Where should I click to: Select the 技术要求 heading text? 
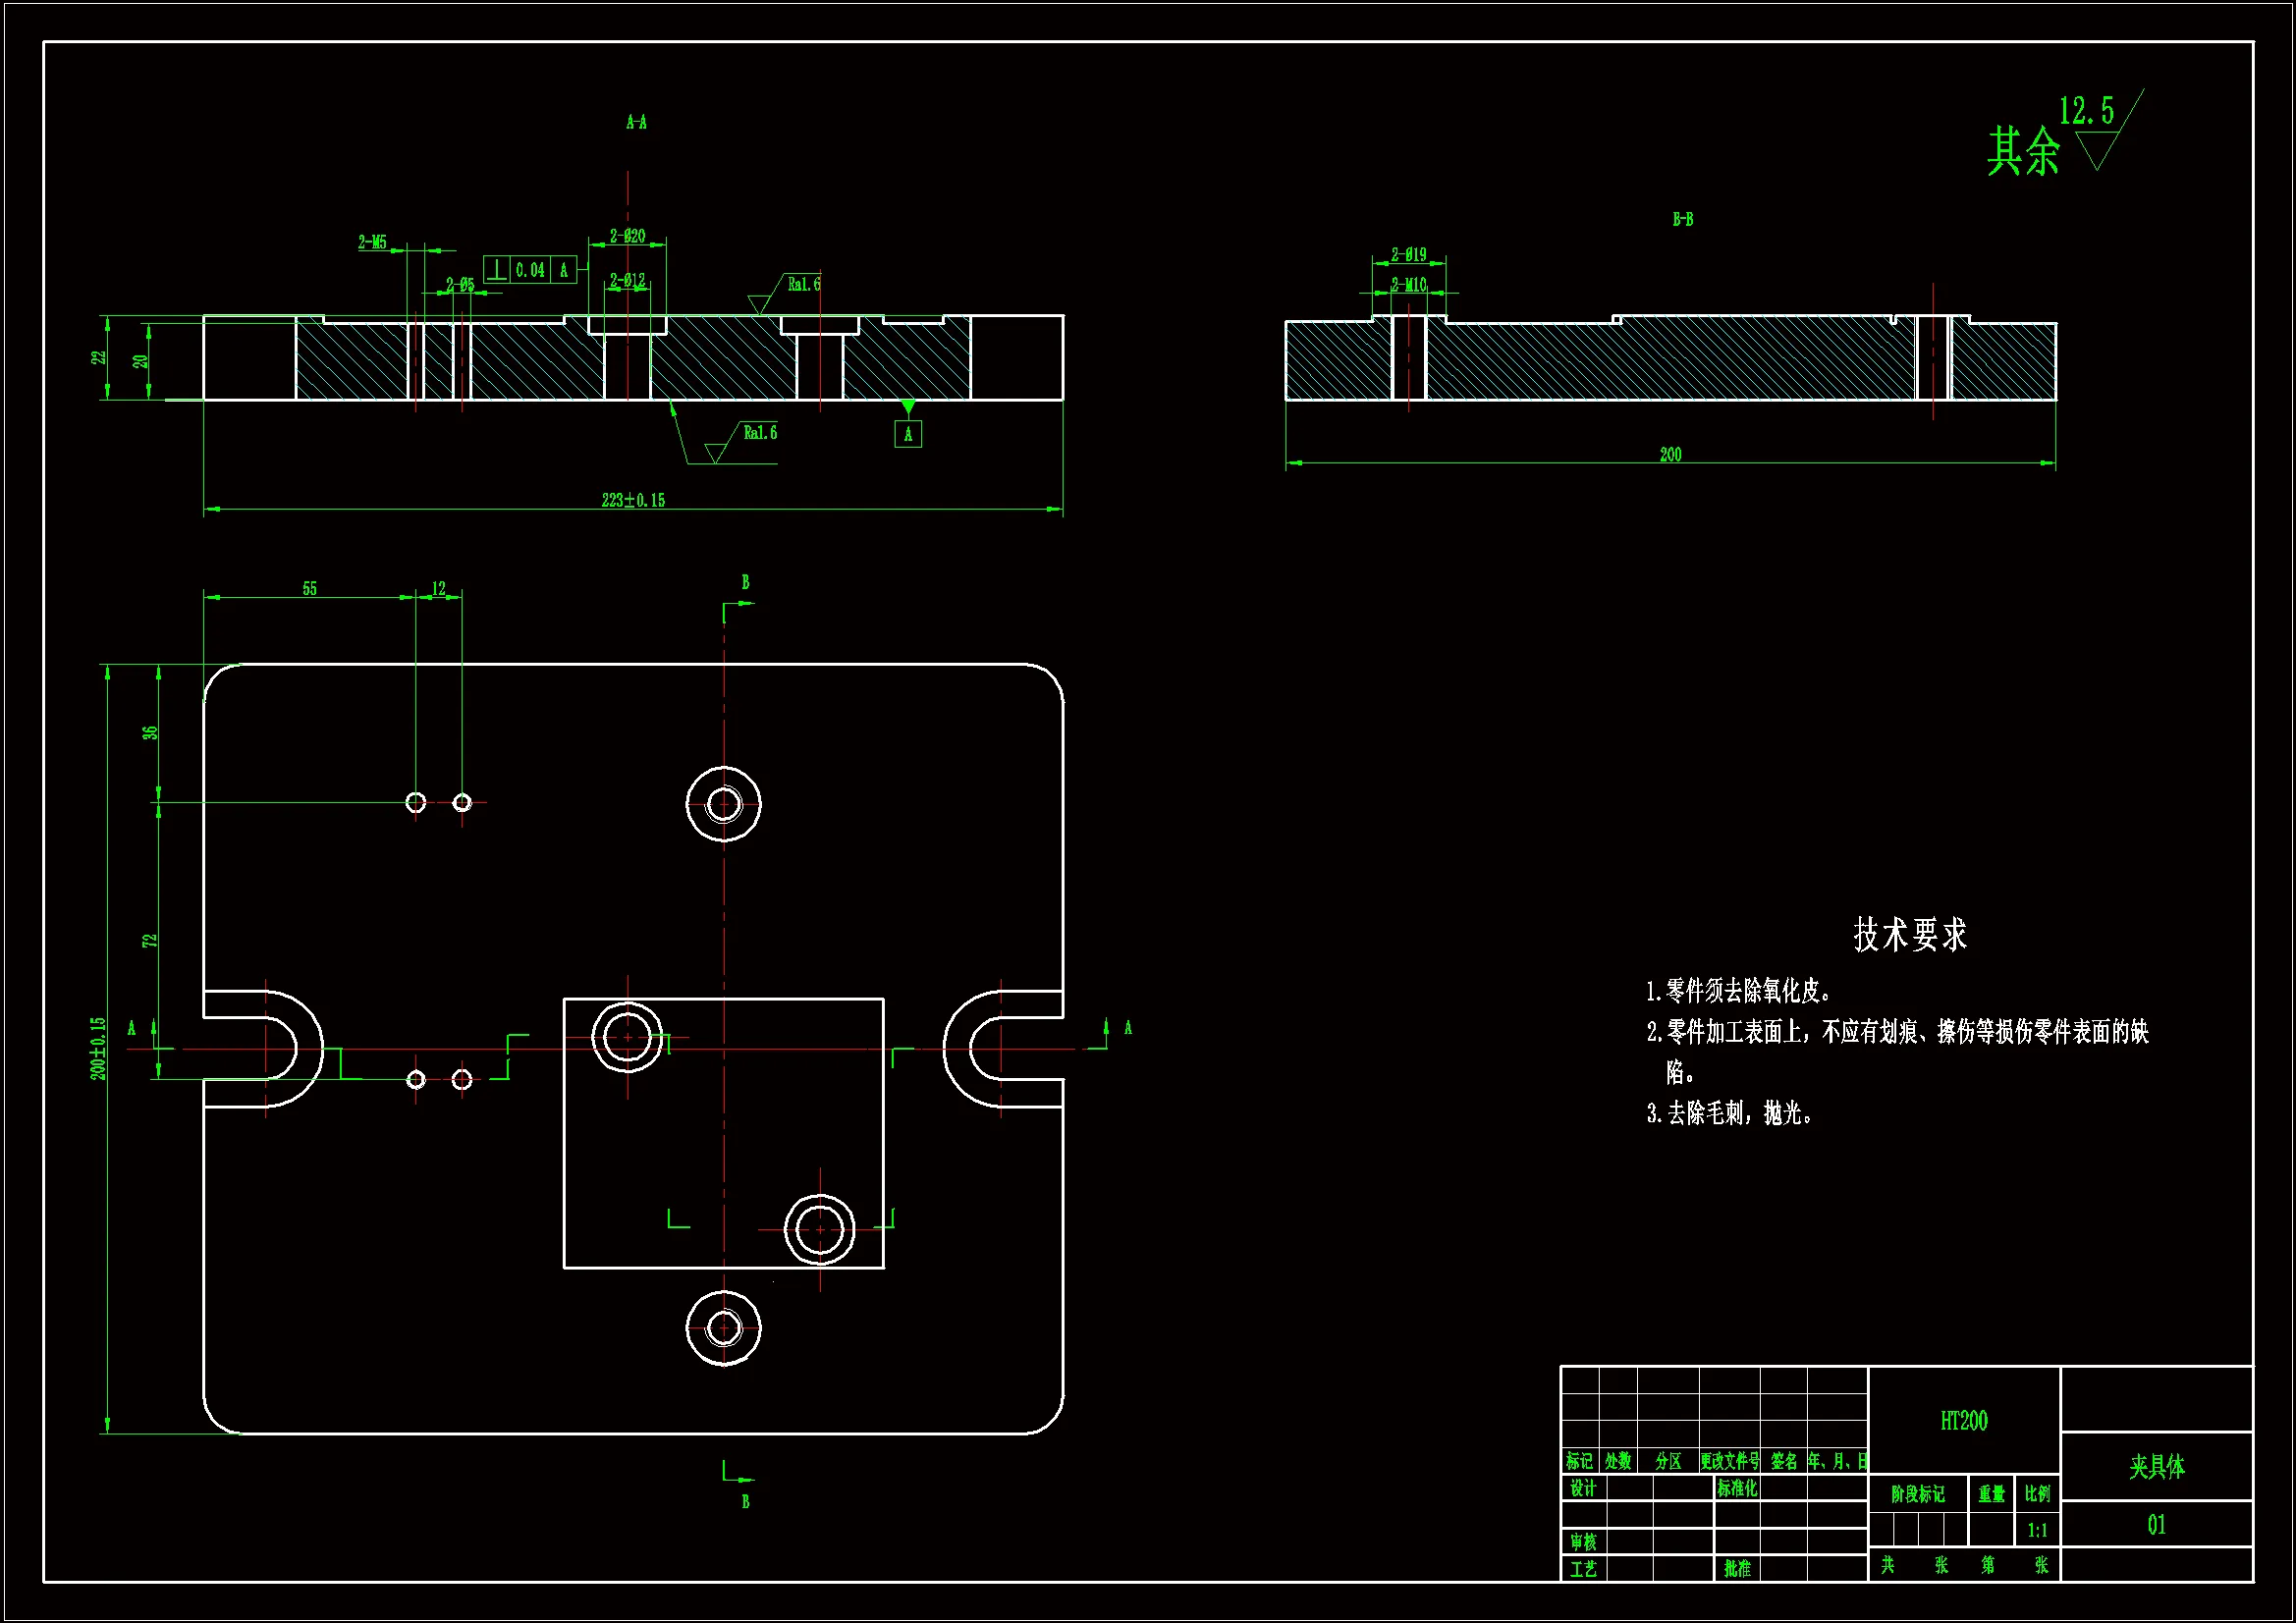tap(1909, 934)
